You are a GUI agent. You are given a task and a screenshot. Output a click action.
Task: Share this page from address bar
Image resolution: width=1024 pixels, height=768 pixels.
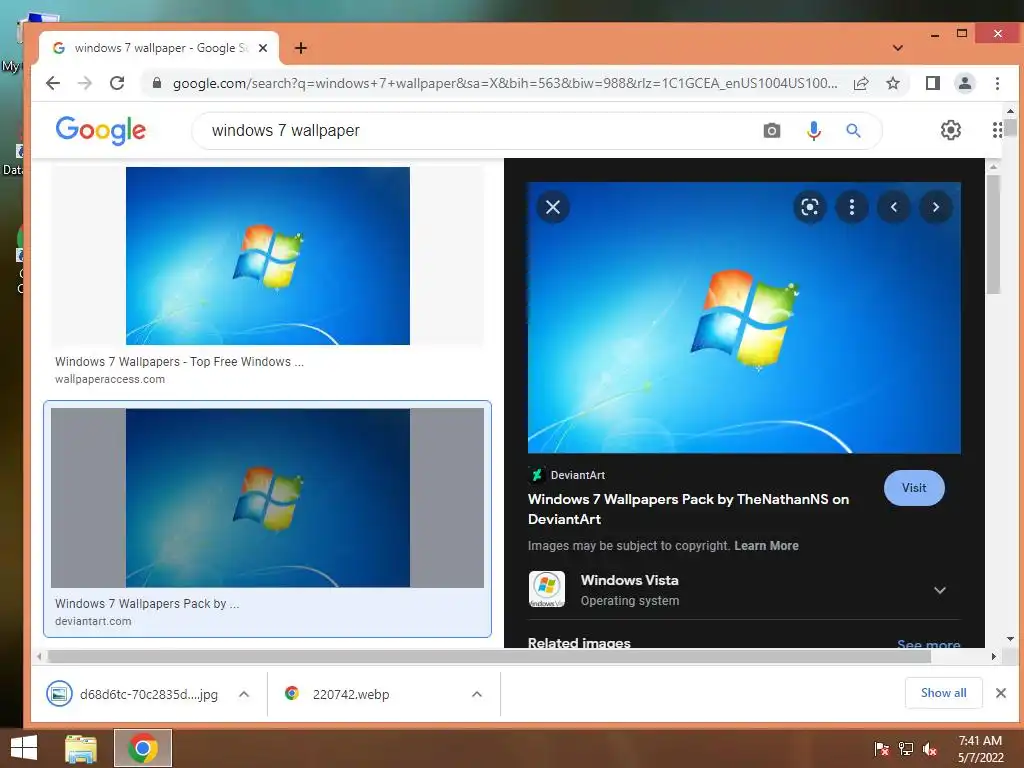861,83
